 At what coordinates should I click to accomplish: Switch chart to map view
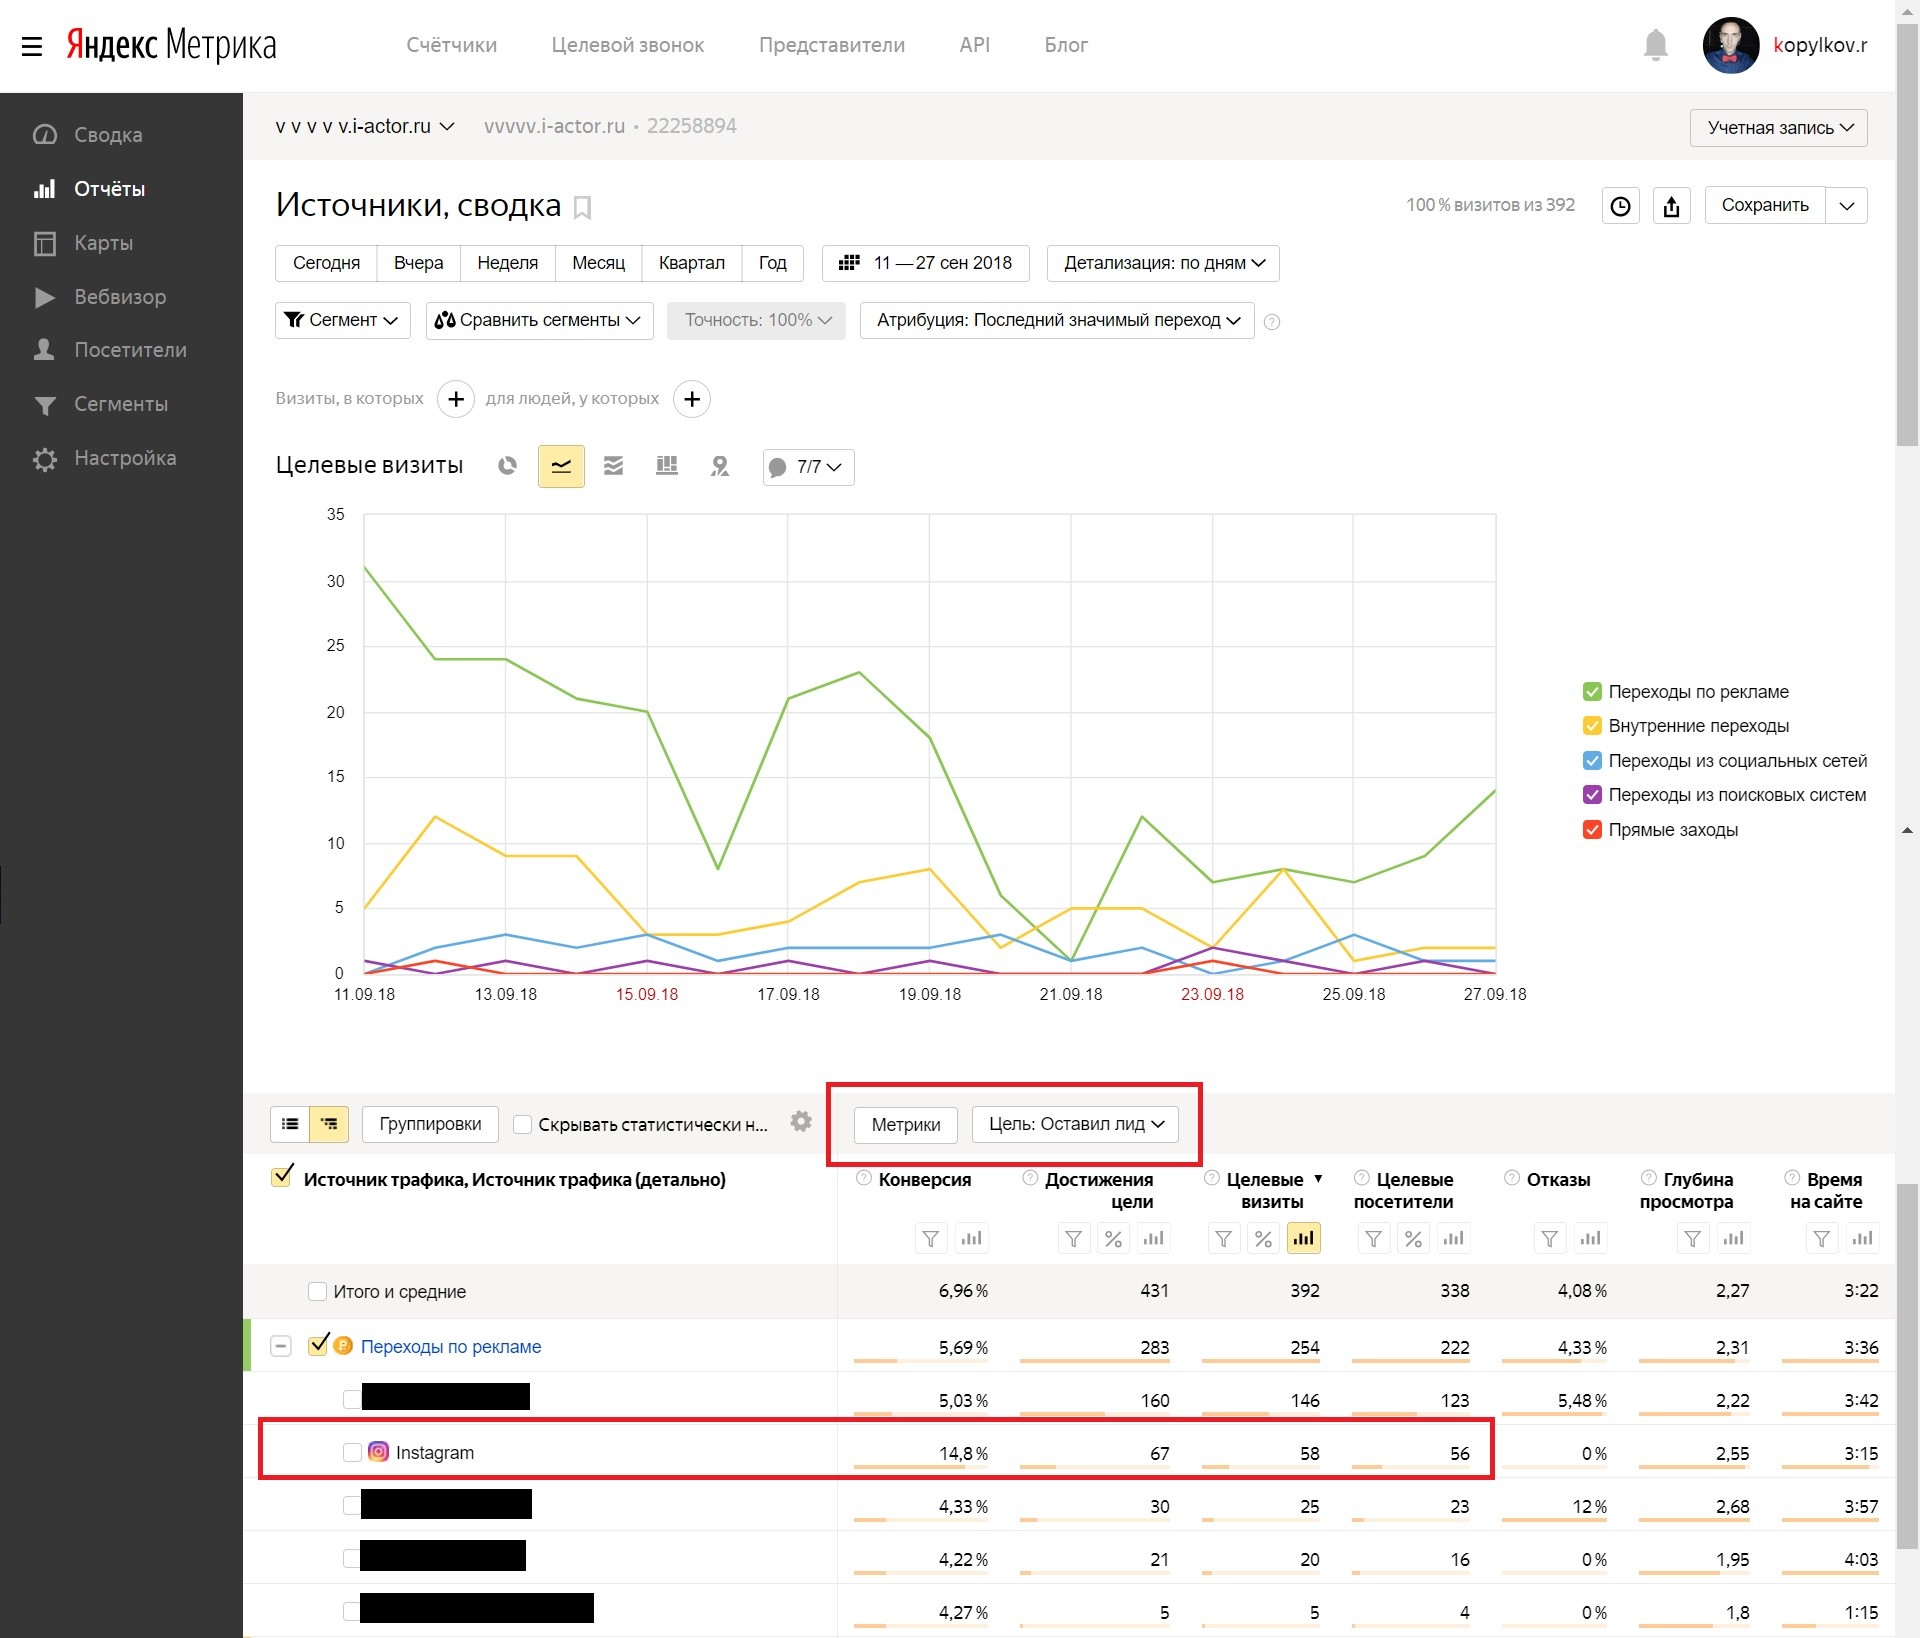point(719,466)
